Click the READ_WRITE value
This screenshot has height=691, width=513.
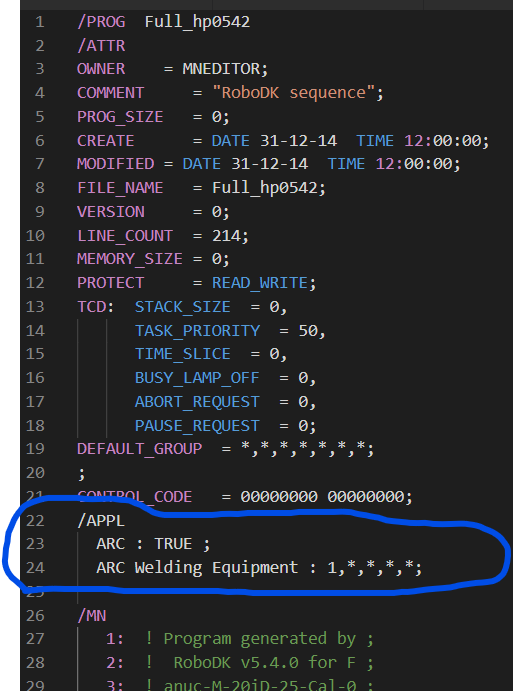click(x=260, y=283)
